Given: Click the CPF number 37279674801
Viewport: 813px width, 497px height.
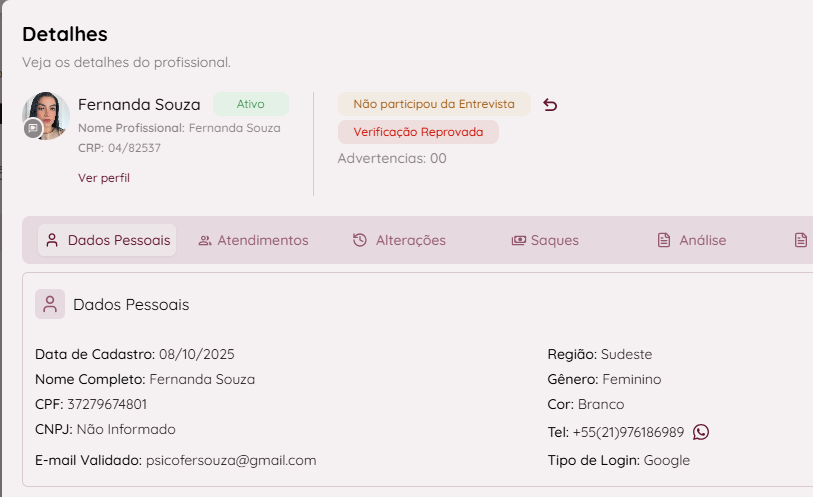Looking at the screenshot, I should pos(107,404).
